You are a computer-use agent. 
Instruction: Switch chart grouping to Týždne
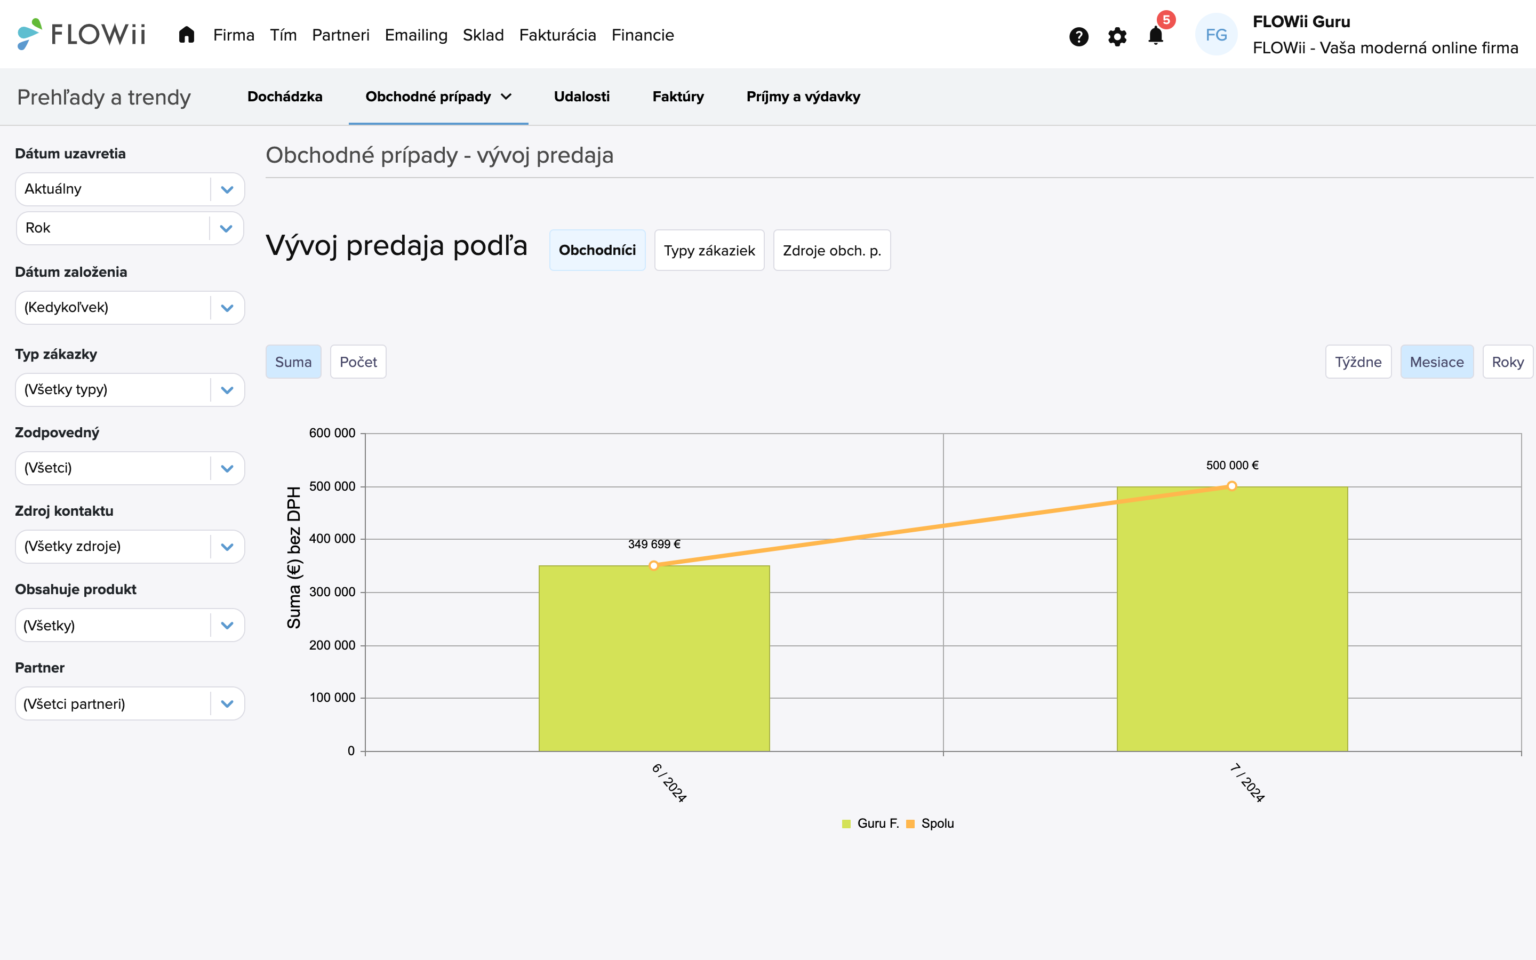1357,362
